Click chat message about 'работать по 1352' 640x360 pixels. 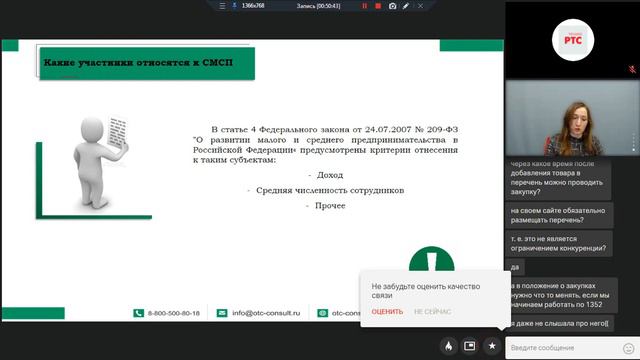(562, 295)
